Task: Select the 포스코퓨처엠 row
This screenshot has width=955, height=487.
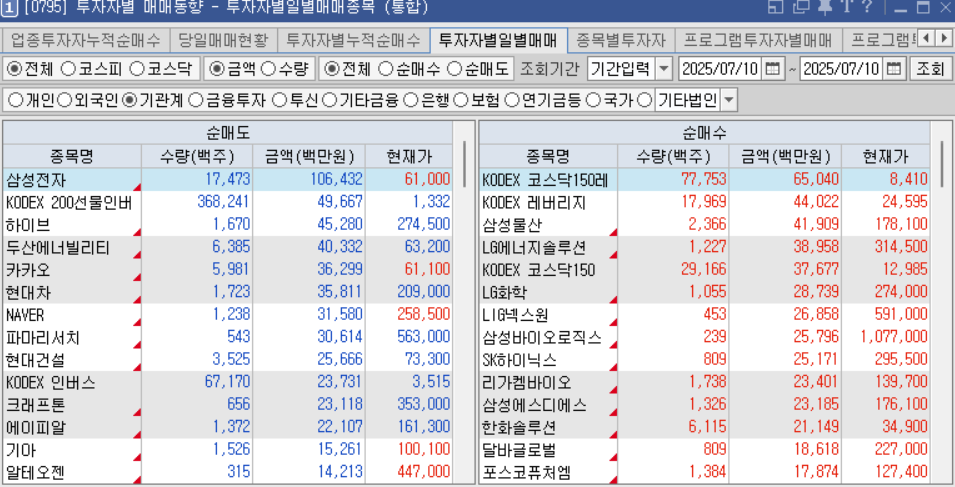Action: [705, 472]
